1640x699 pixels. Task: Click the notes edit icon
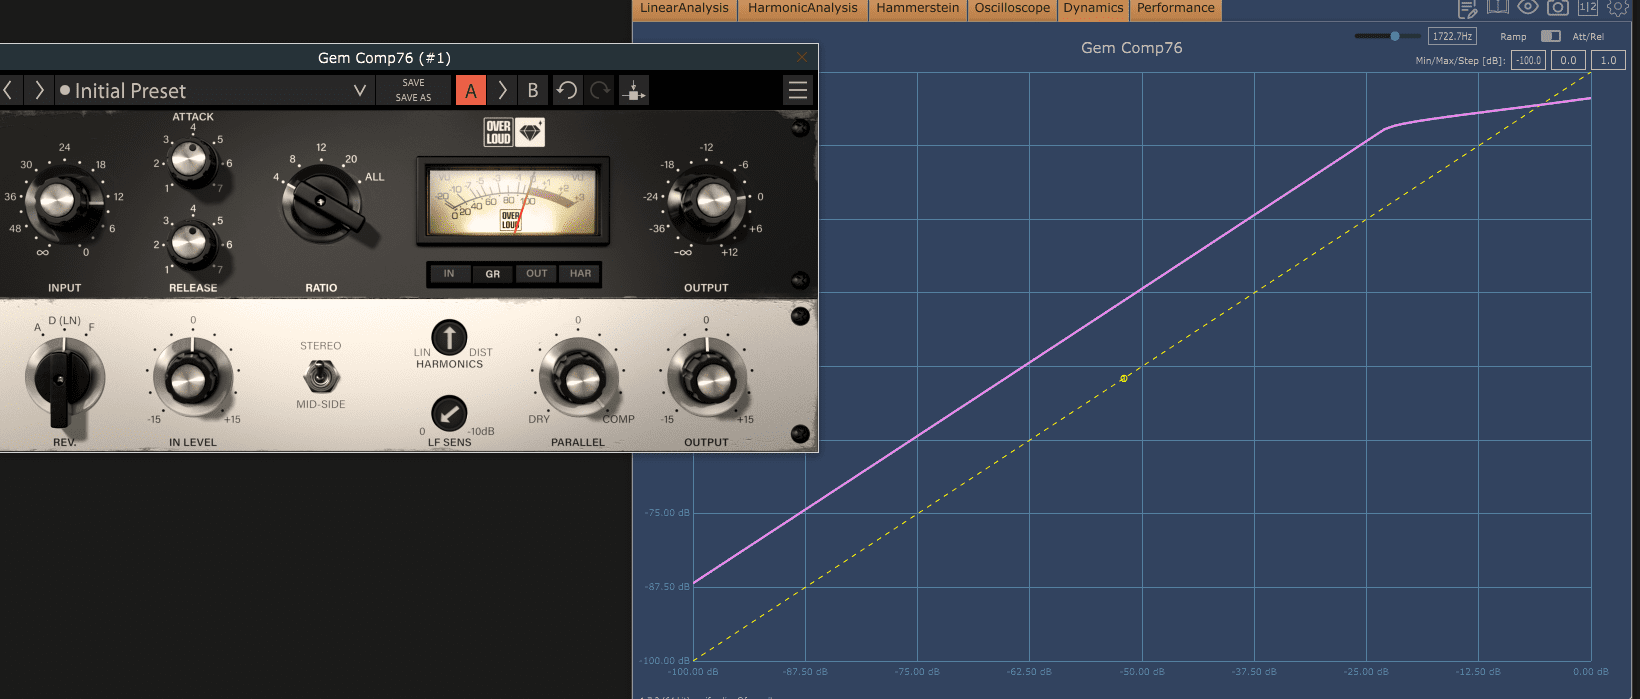(x=1467, y=9)
